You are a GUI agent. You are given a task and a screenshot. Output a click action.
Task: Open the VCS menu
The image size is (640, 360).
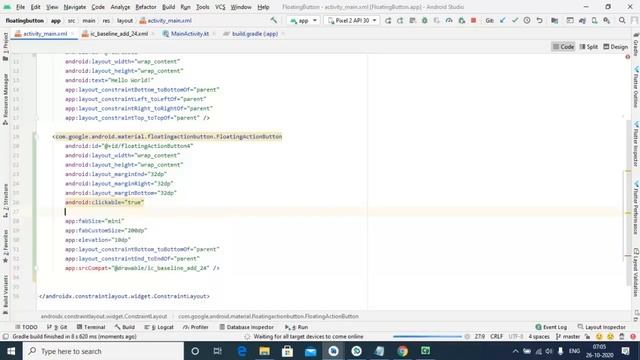point(220,7)
